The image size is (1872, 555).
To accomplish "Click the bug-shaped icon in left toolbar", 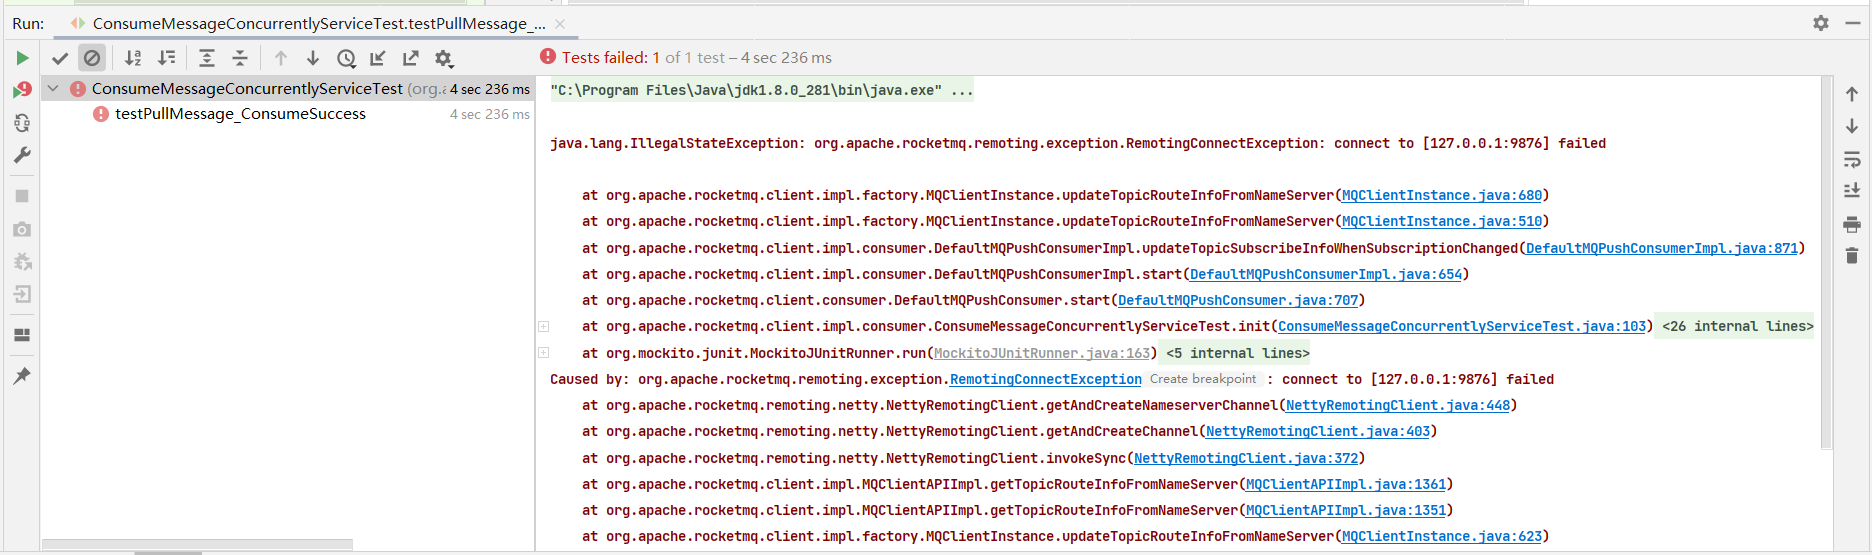I will coord(22,262).
